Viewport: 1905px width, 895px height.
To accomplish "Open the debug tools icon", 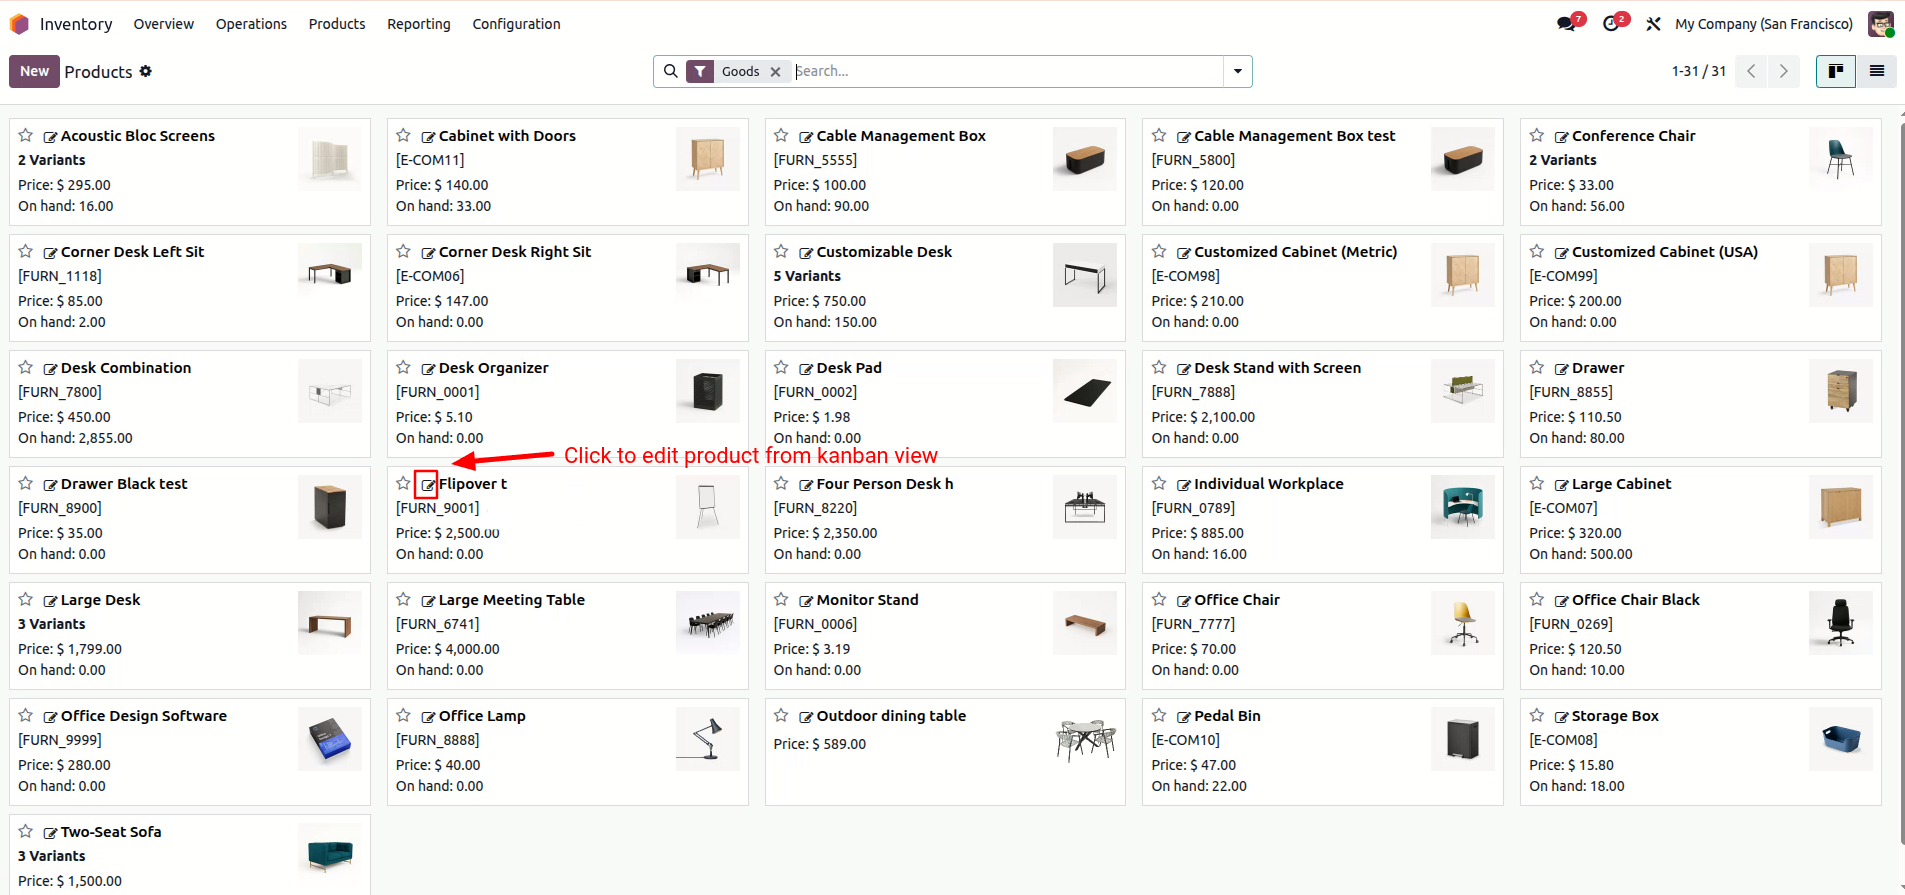I will point(1654,24).
